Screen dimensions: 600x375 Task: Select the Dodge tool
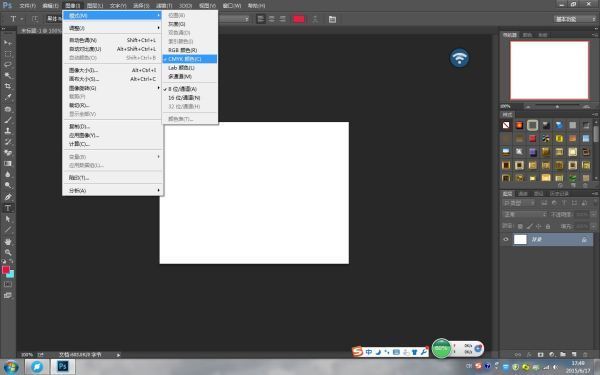pyautogui.click(x=8, y=186)
